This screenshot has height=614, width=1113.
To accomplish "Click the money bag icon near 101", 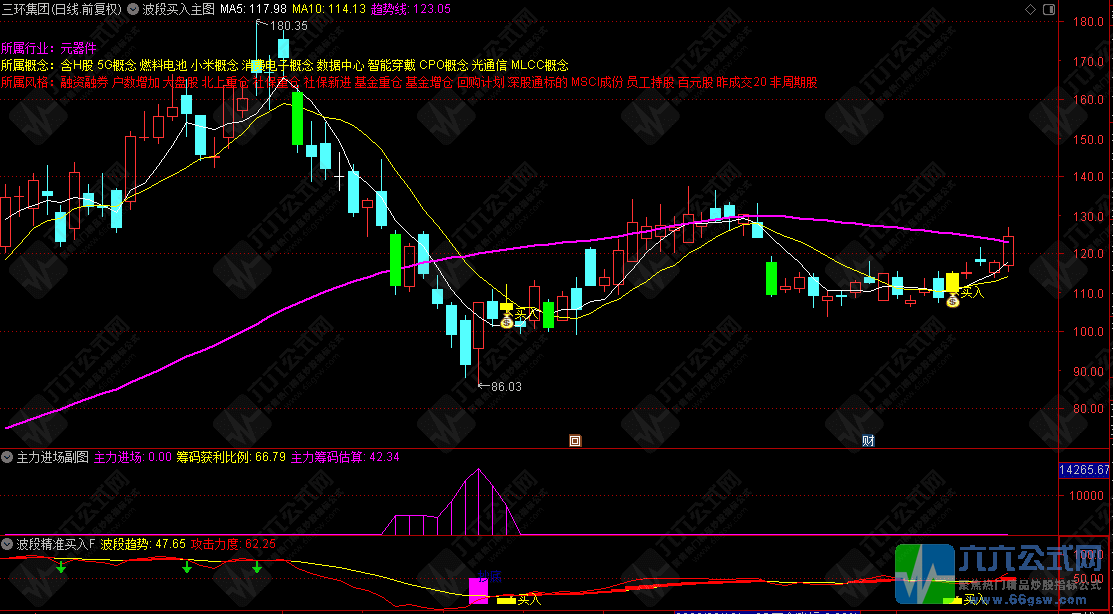I will pyautogui.click(x=506, y=322).
